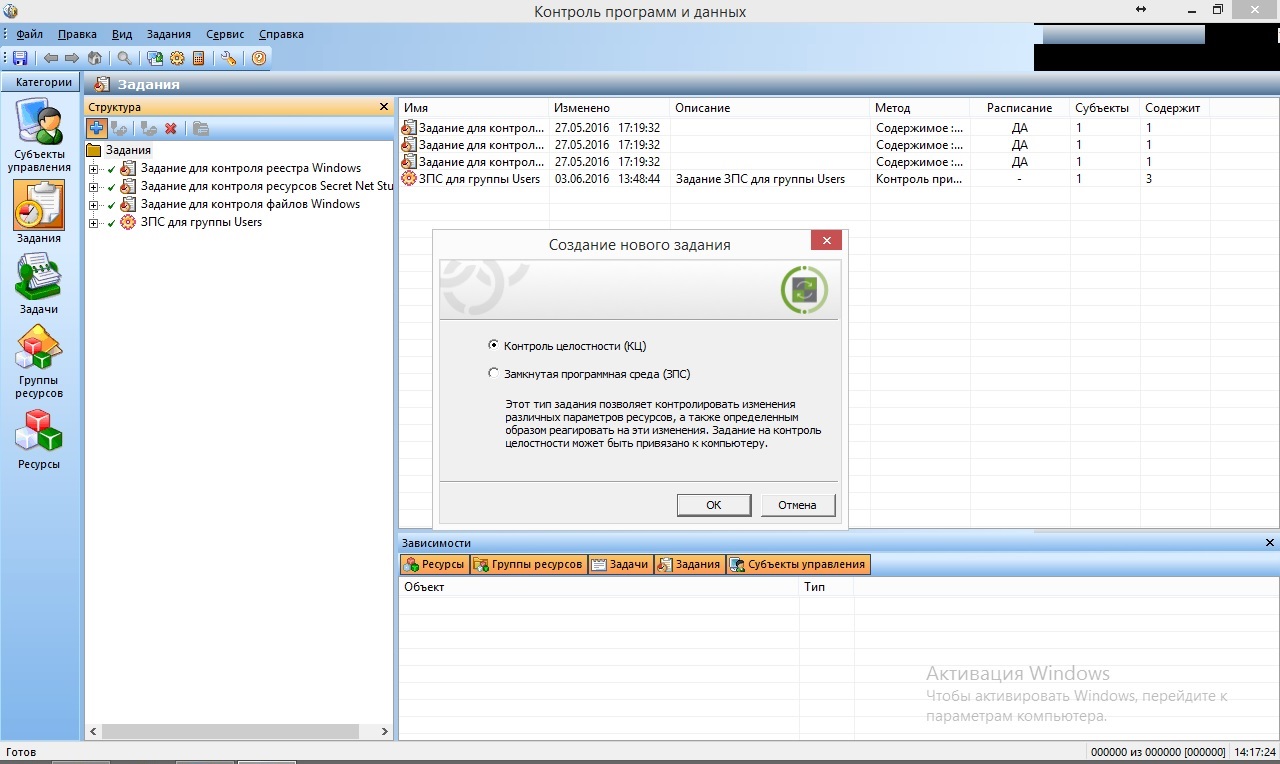This screenshot has width=1280, height=764.
Task: Expand the ЗПС для группы Users tree node
Action: coord(94,222)
